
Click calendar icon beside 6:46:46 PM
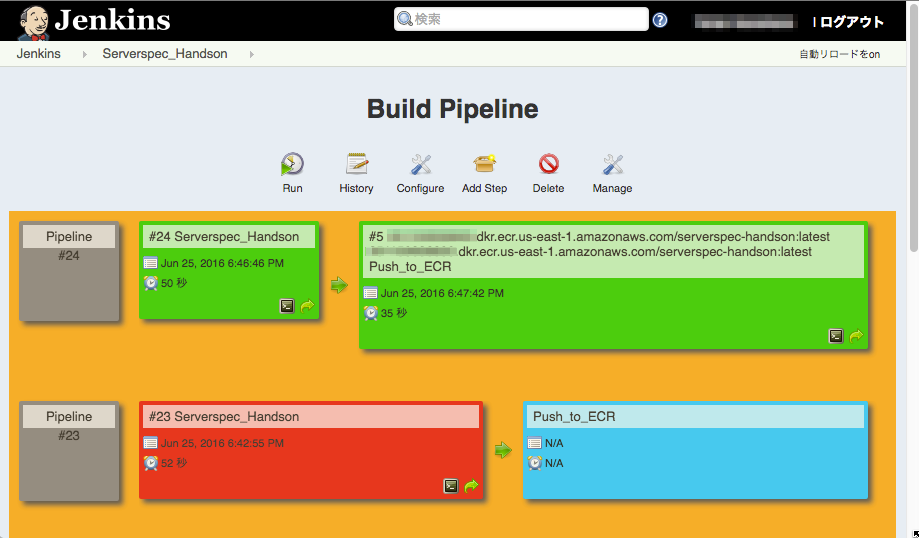pyautogui.click(x=151, y=263)
